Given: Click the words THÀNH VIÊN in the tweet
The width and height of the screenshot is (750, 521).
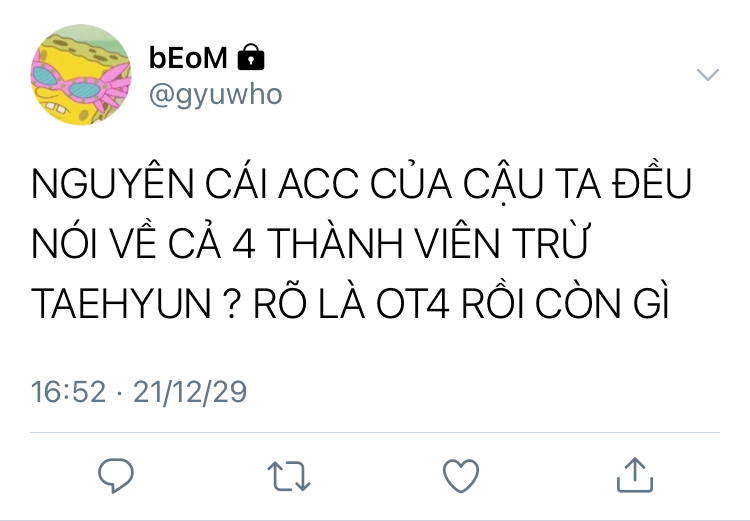Looking at the screenshot, I should pos(384,242).
